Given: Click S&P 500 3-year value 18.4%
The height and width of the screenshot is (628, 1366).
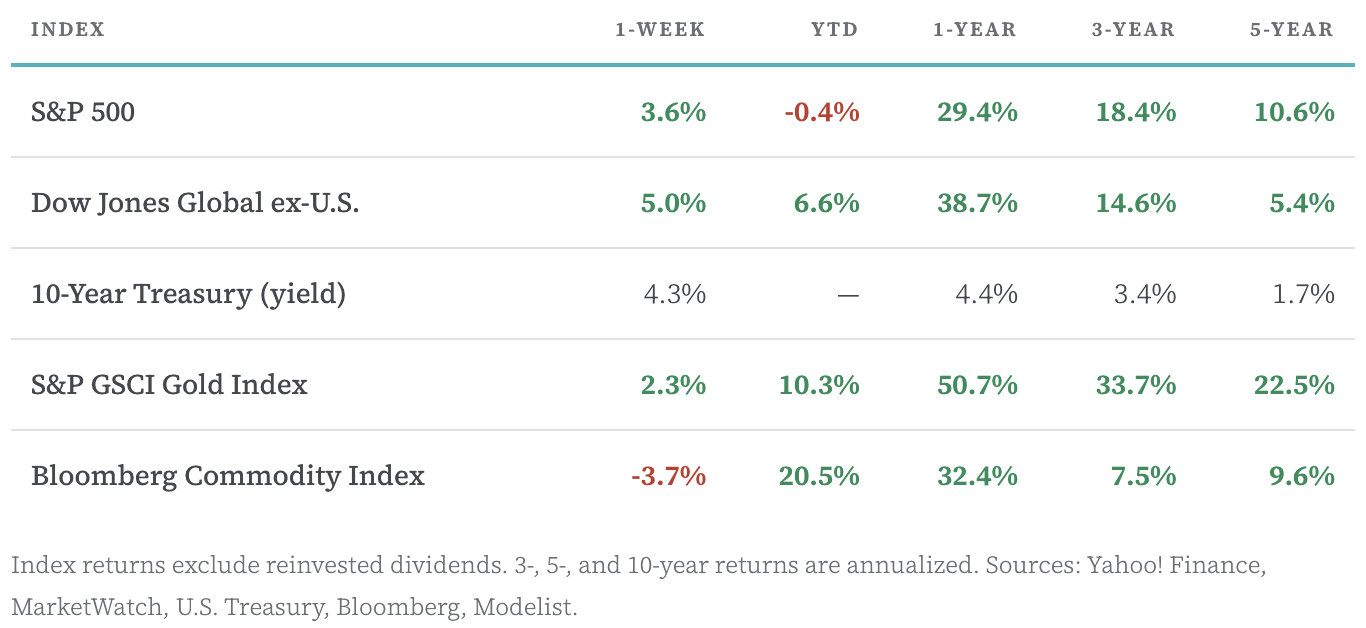Looking at the screenshot, I should coord(1136,112).
